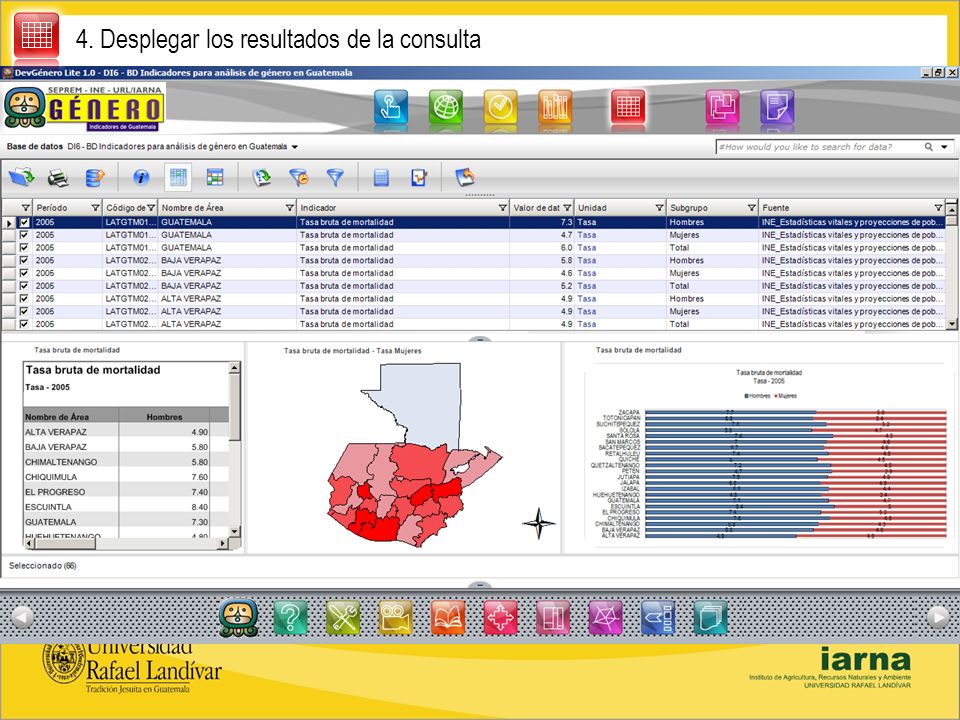Uncheck the ALTA VERAPAZ Mujeres row checkbox
This screenshot has width=960, height=720.
click(x=24, y=312)
